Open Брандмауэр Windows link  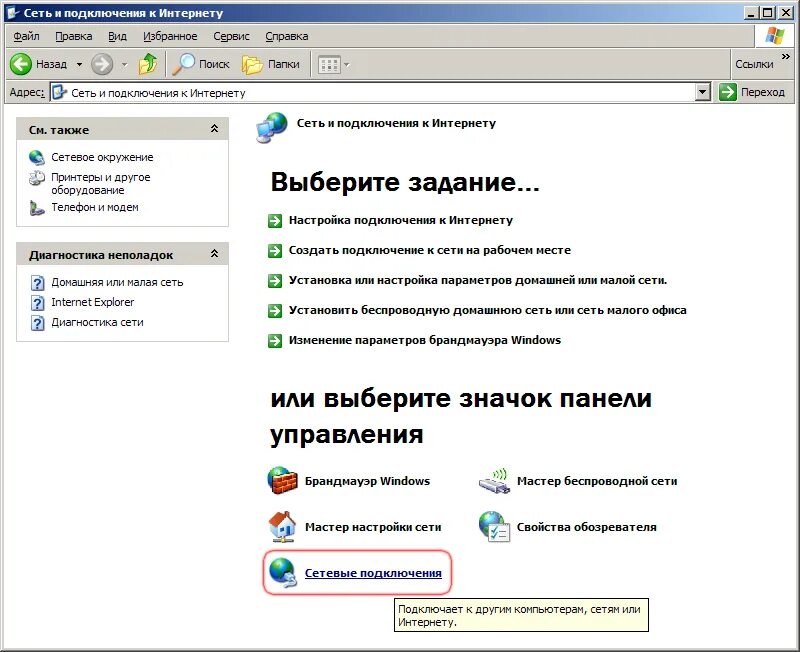pyautogui.click(x=367, y=481)
